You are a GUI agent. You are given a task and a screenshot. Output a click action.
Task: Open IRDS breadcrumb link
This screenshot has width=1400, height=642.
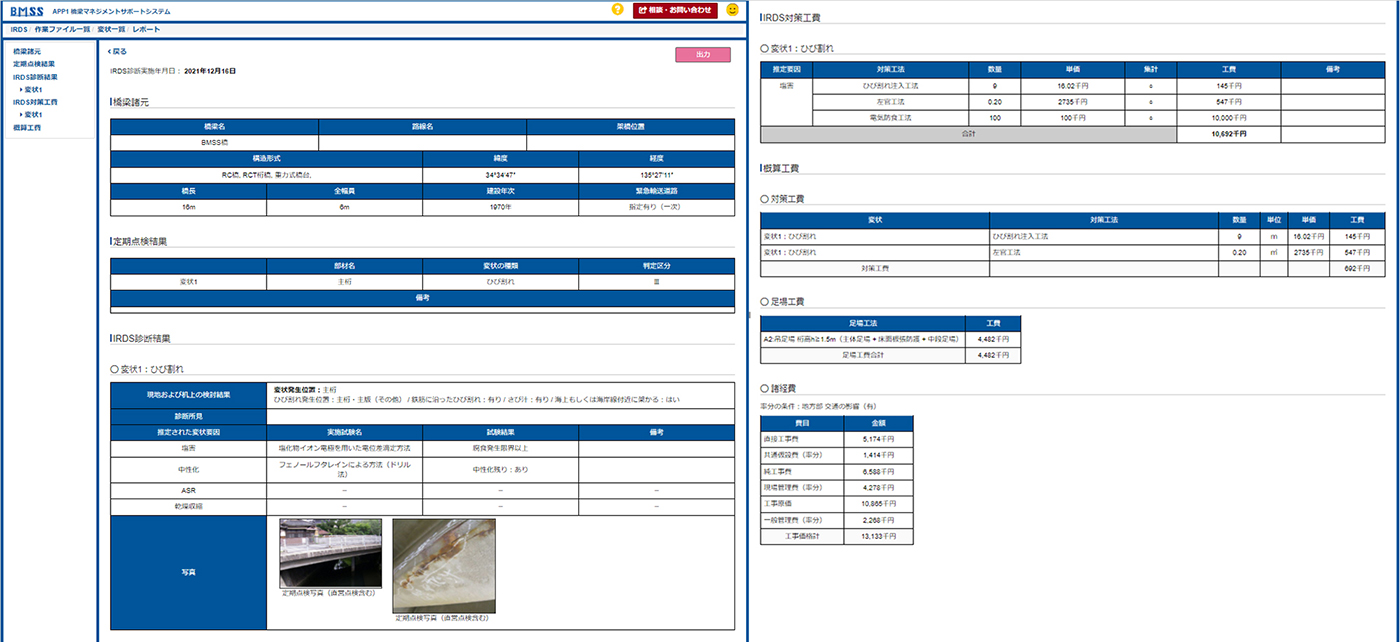17,30
